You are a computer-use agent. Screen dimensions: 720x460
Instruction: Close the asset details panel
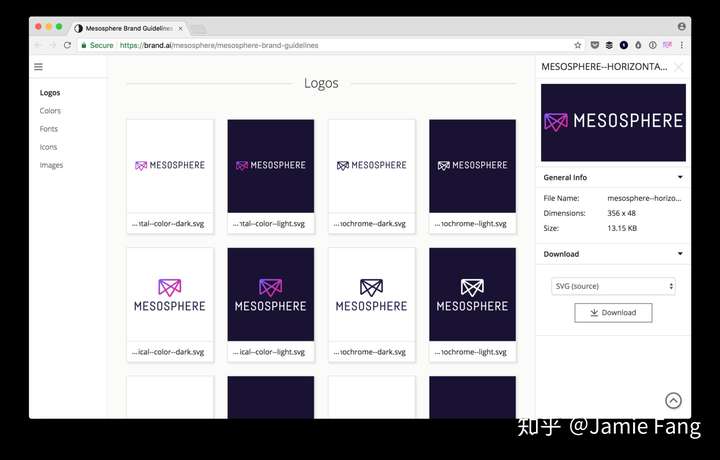click(679, 67)
